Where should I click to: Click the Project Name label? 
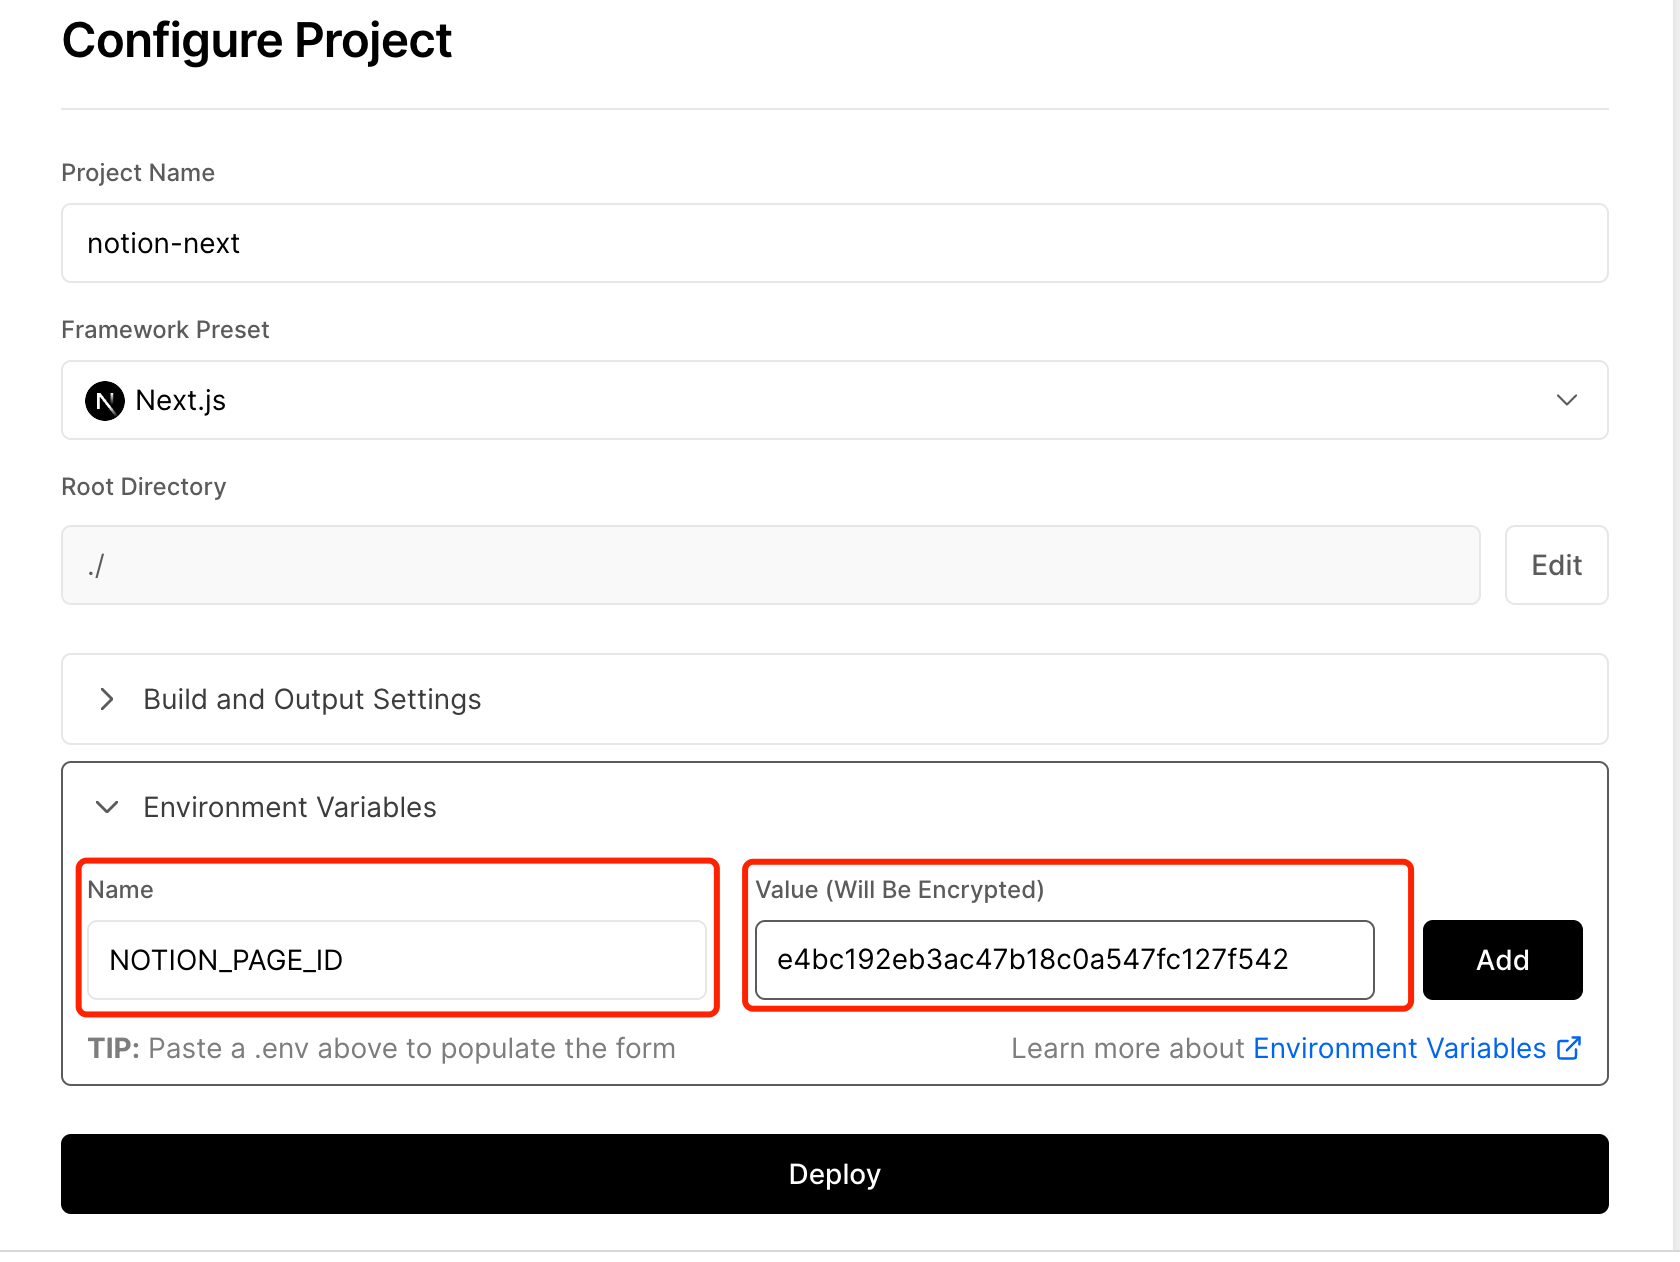(x=138, y=173)
